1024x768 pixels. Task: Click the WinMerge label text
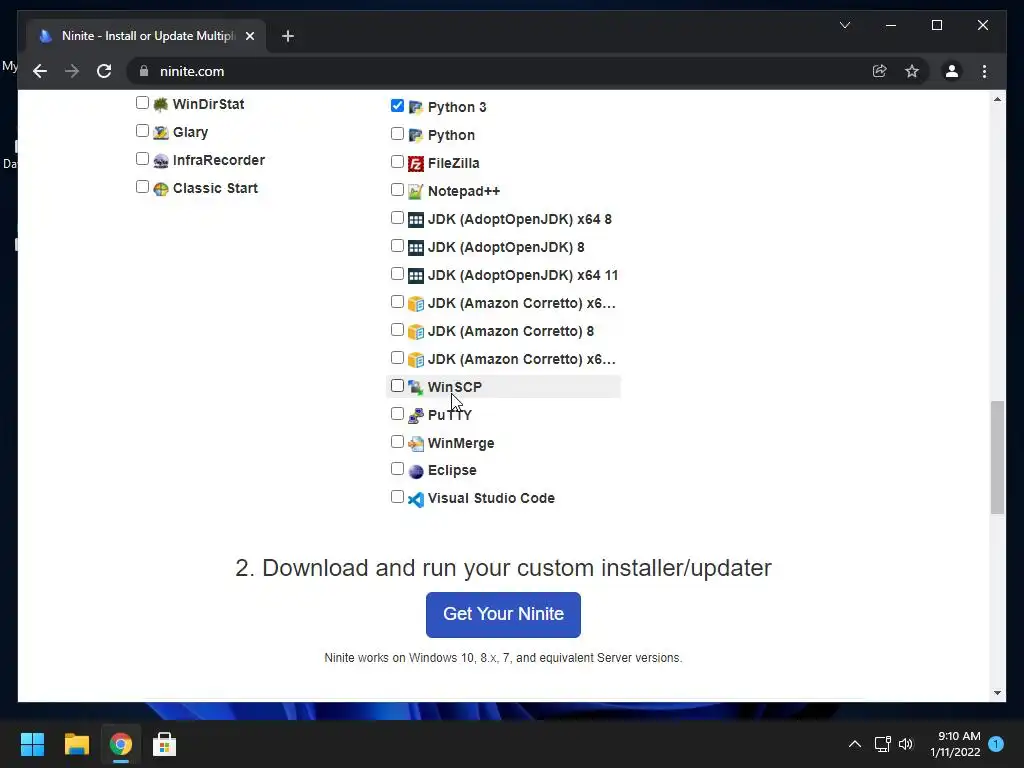(x=461, y=443)
